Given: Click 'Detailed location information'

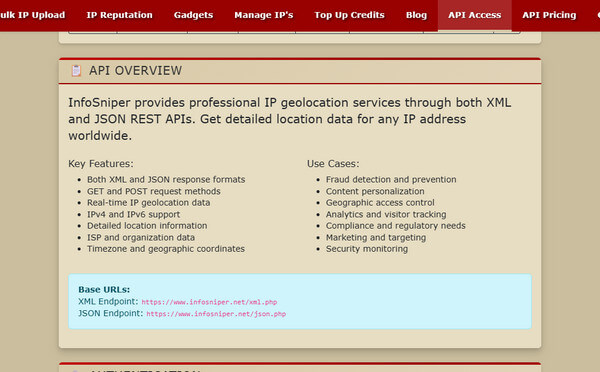Looking at the screenshot, I should coord(147,226).
